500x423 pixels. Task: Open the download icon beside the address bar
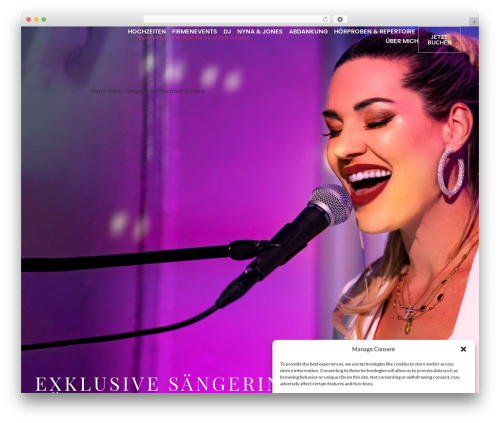(340, 19)
